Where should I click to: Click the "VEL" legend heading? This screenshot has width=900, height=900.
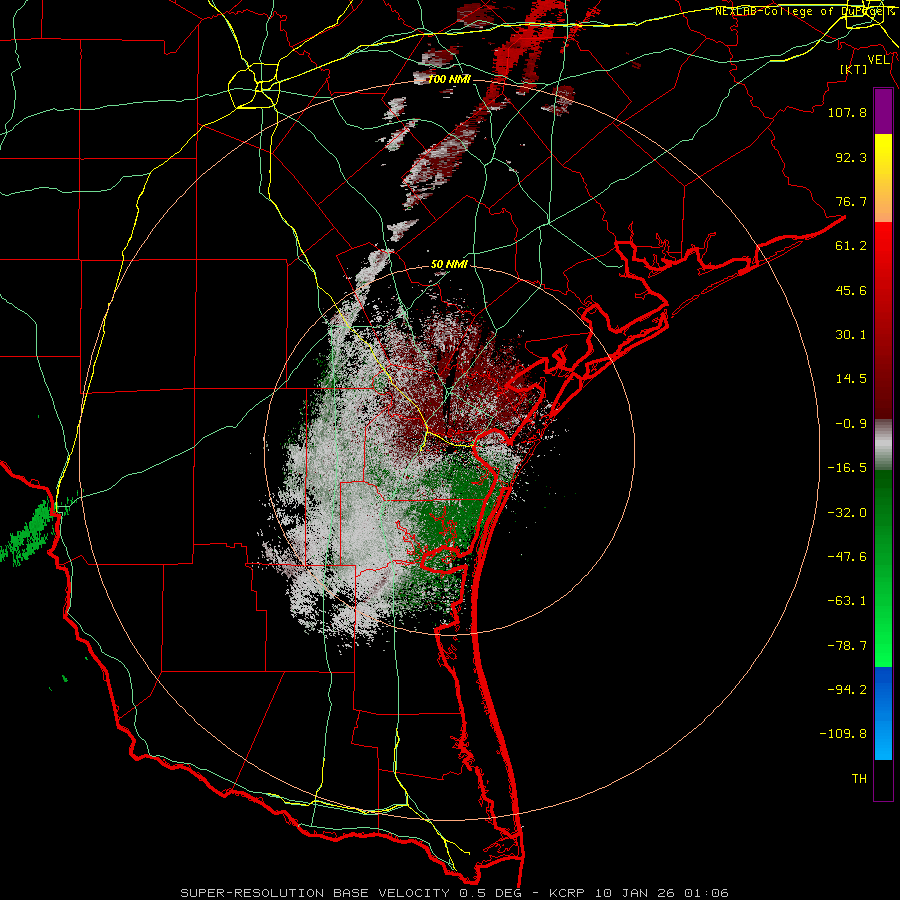pyautogui.click(x=879, y=60)
